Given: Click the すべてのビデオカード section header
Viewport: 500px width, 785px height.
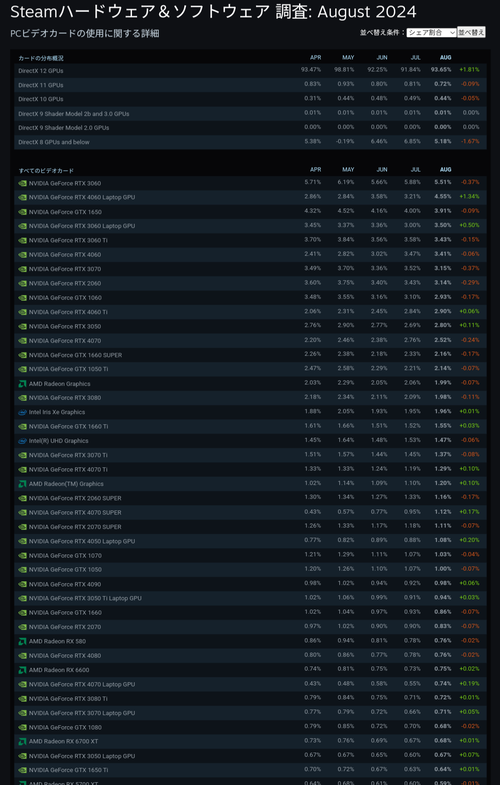Looking at the screenshot, I should click(46, 171).
